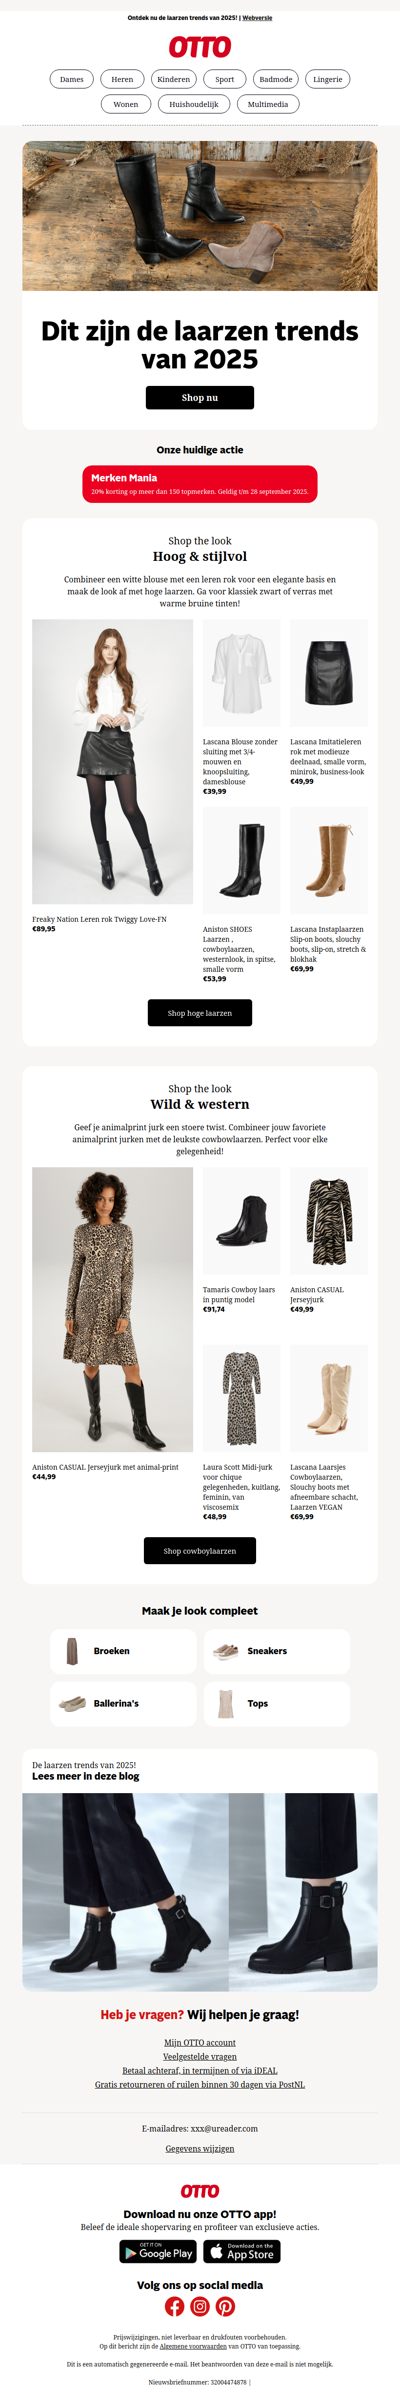Viewport: 400px width, 2408px height.
Task: Click the Gegevens wijzigen link
Action: click(200, 2148)
